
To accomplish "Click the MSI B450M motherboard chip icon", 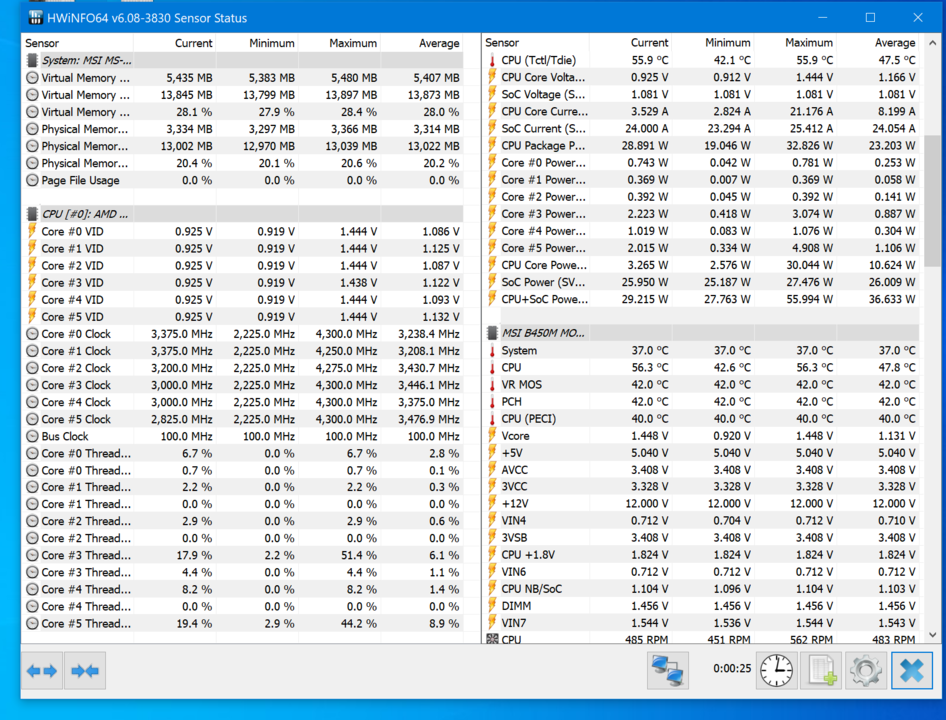I will point(492,333).
